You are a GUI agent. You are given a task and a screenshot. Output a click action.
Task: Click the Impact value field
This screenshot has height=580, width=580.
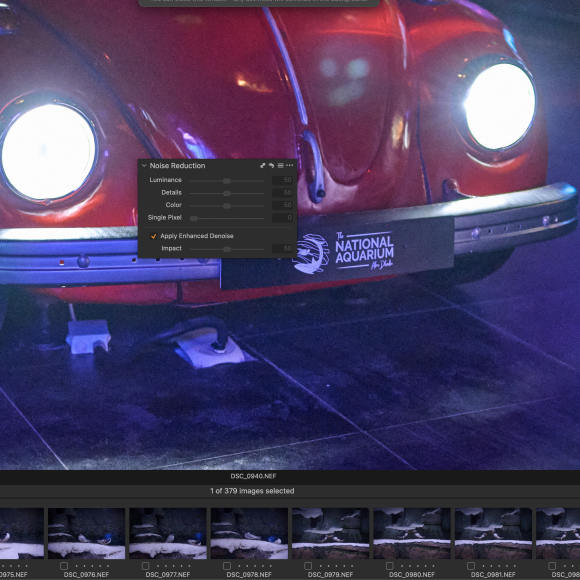point(283,248)
